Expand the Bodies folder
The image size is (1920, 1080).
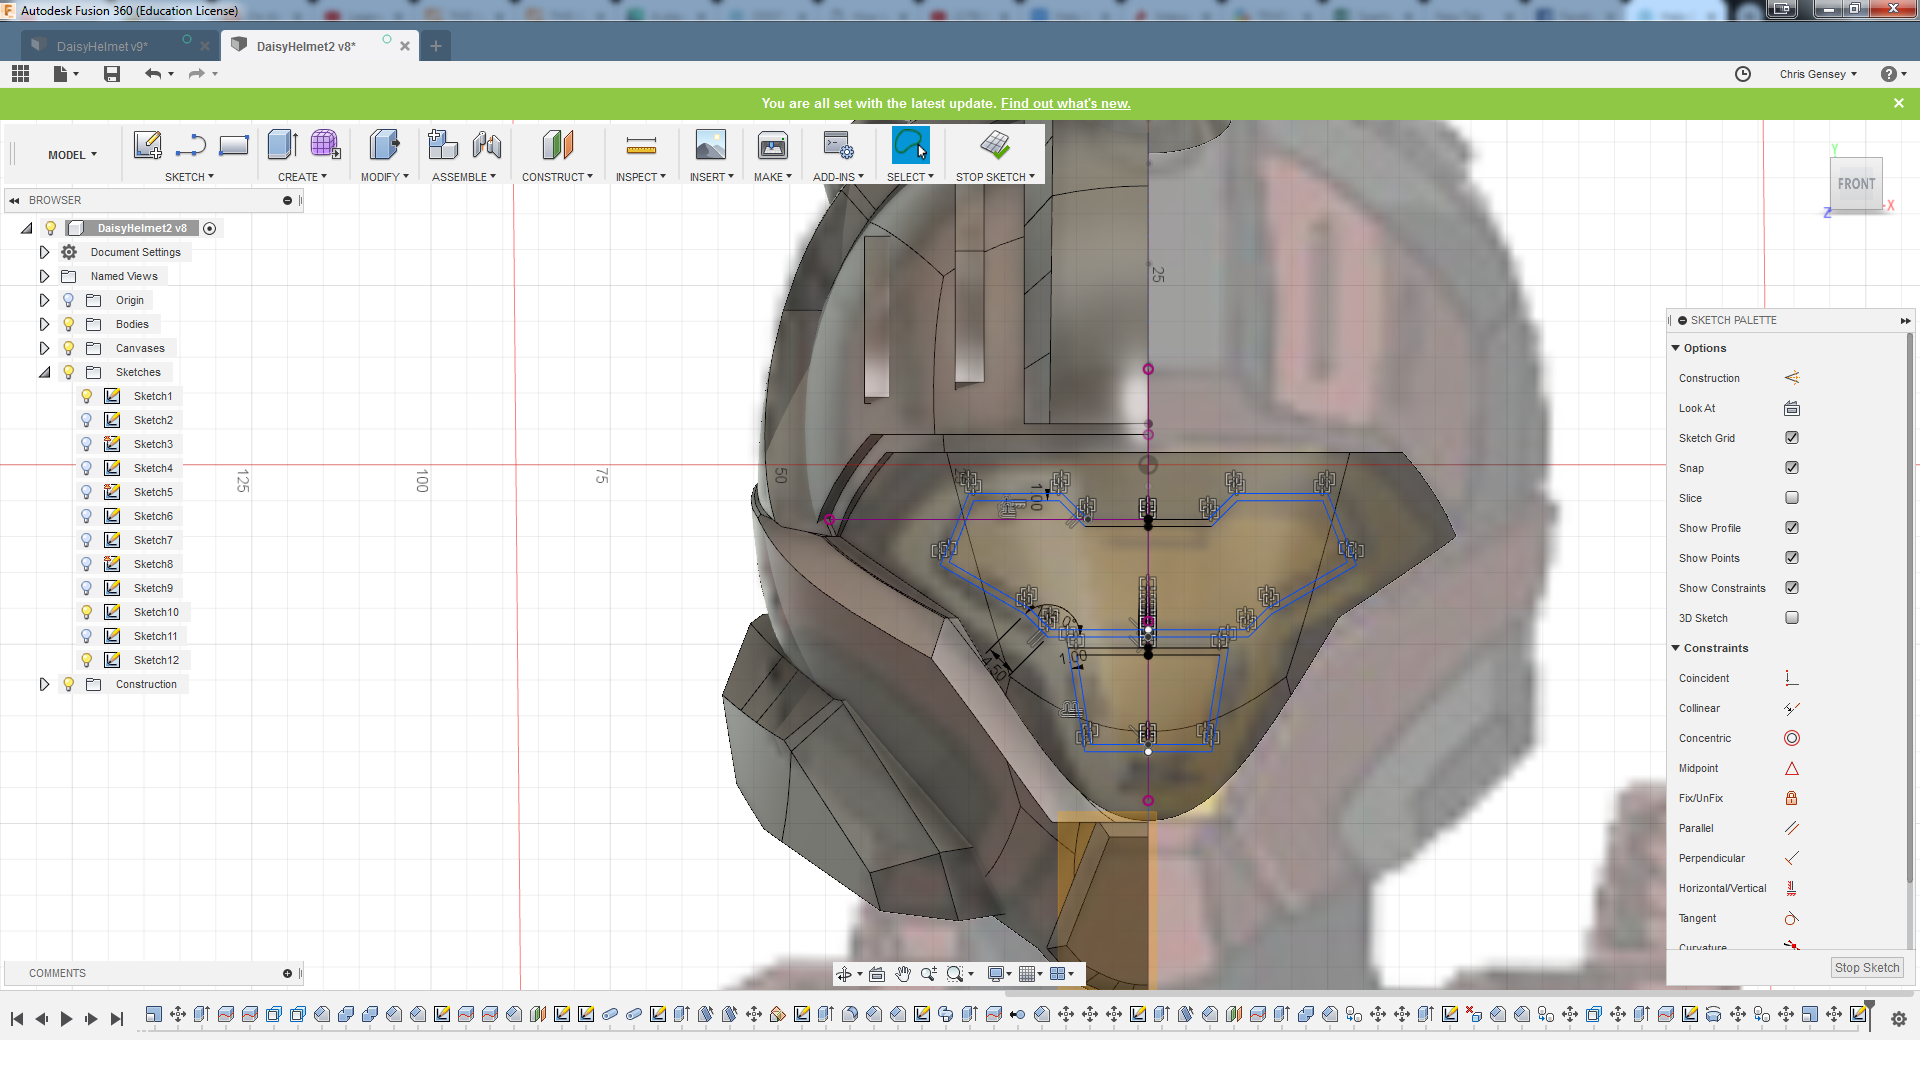click(x=44, y=324)
